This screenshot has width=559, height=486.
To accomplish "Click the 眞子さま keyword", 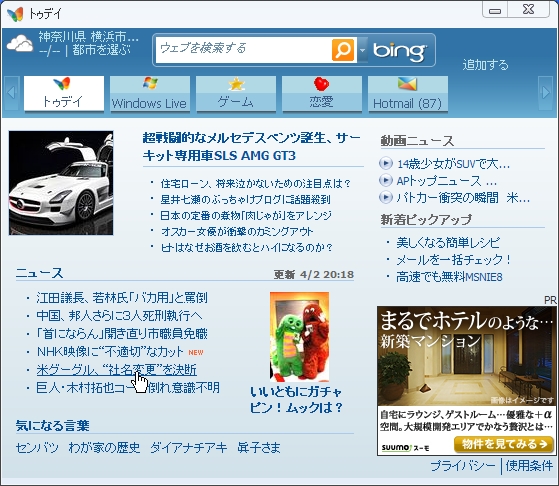I will pos(259,447).
